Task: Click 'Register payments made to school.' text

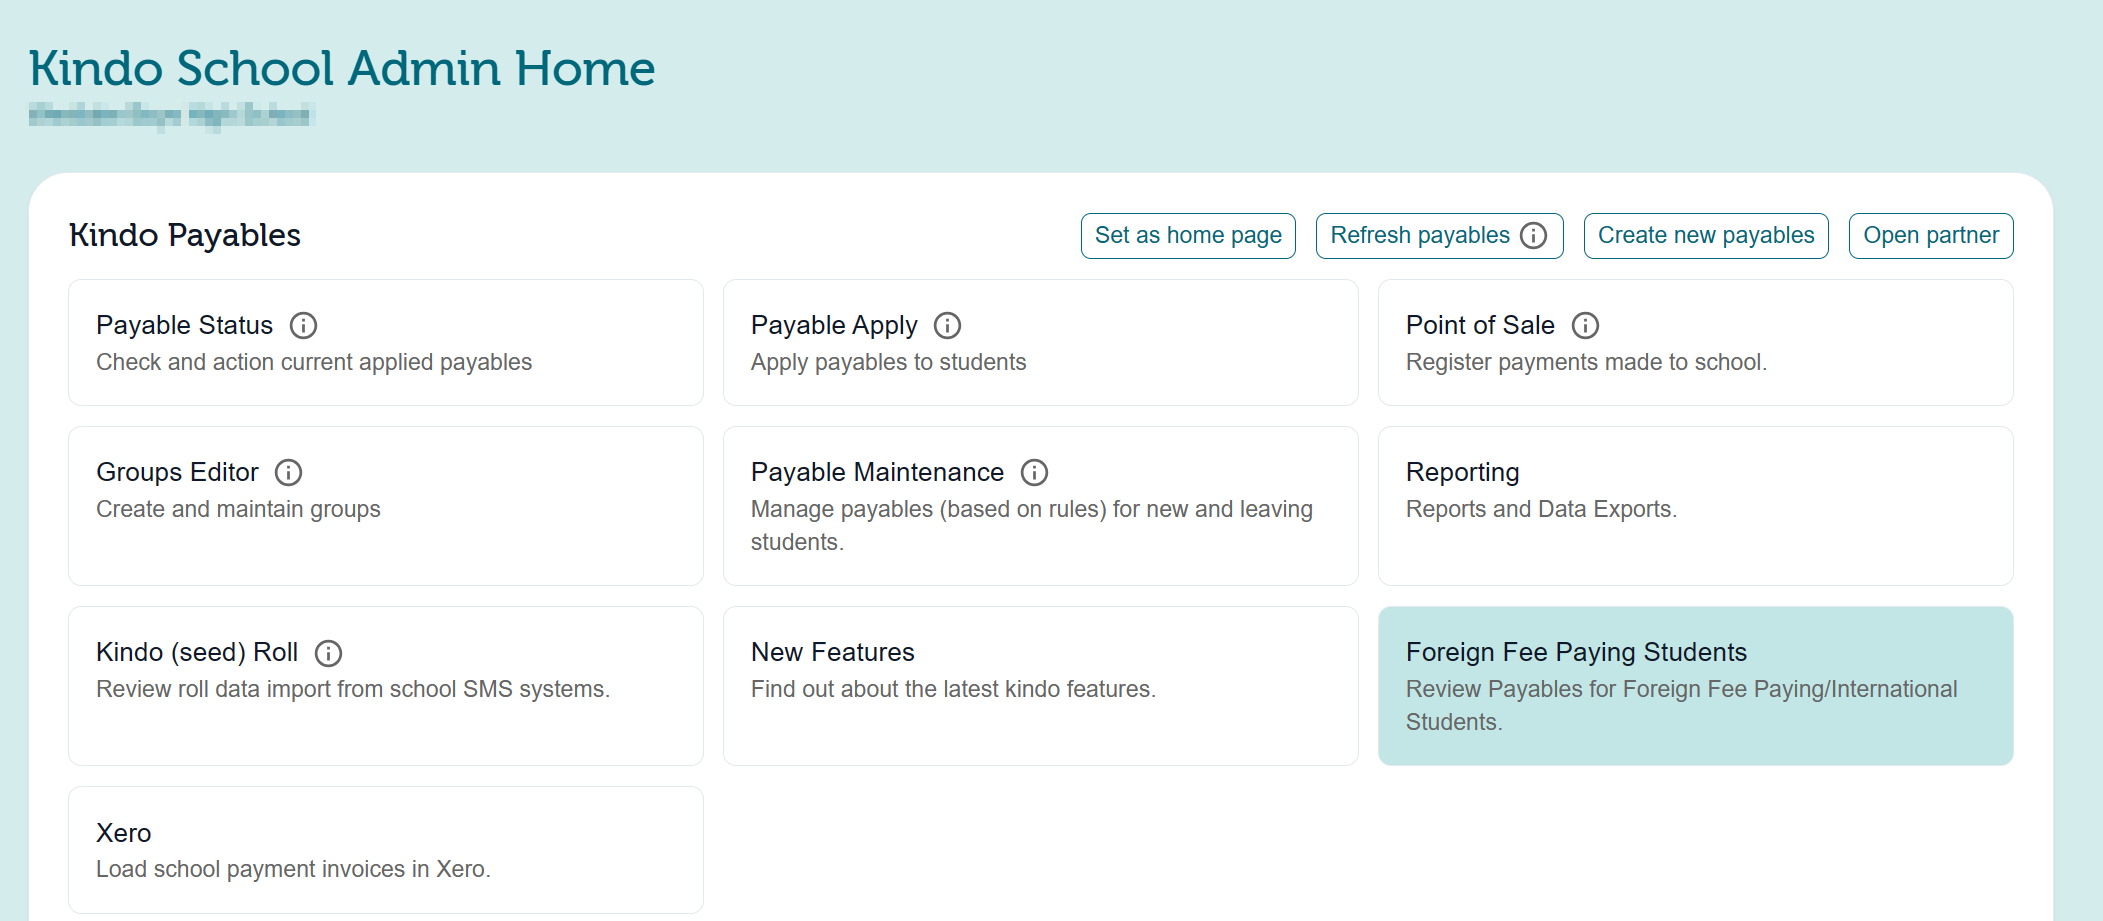Action: coord(1586,363)
